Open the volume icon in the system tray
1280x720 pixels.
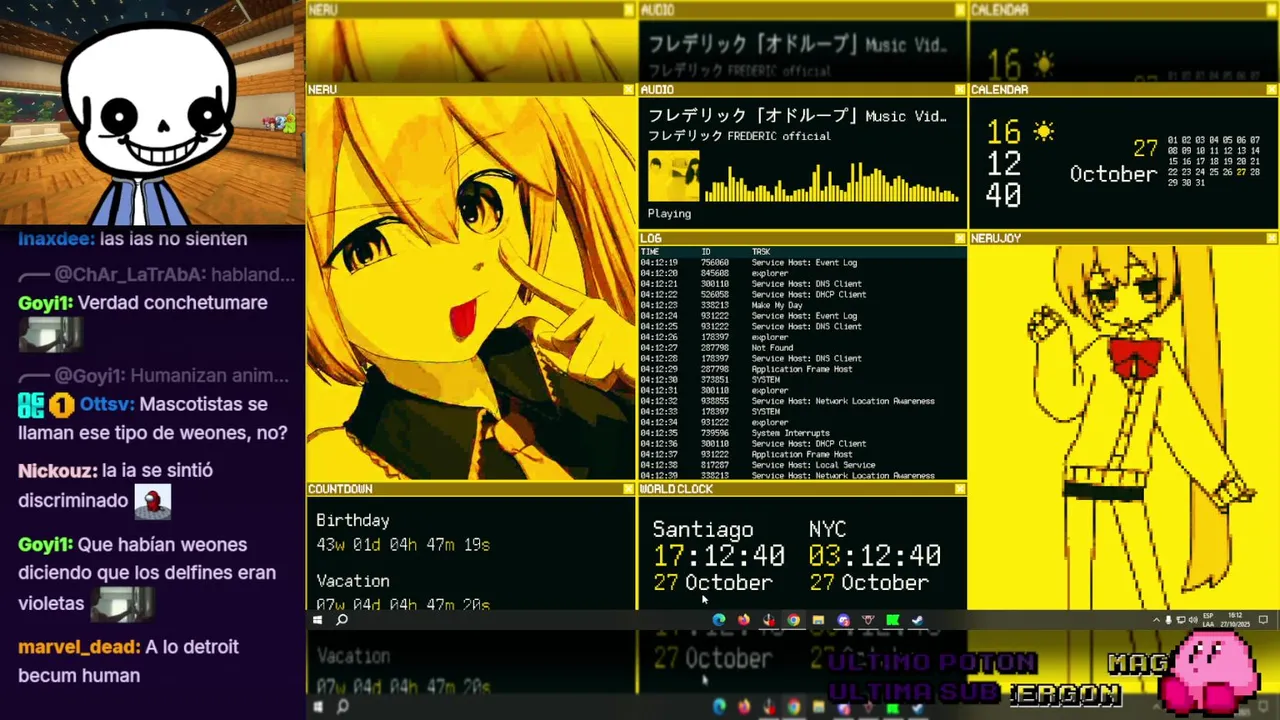click(1193, 620)
